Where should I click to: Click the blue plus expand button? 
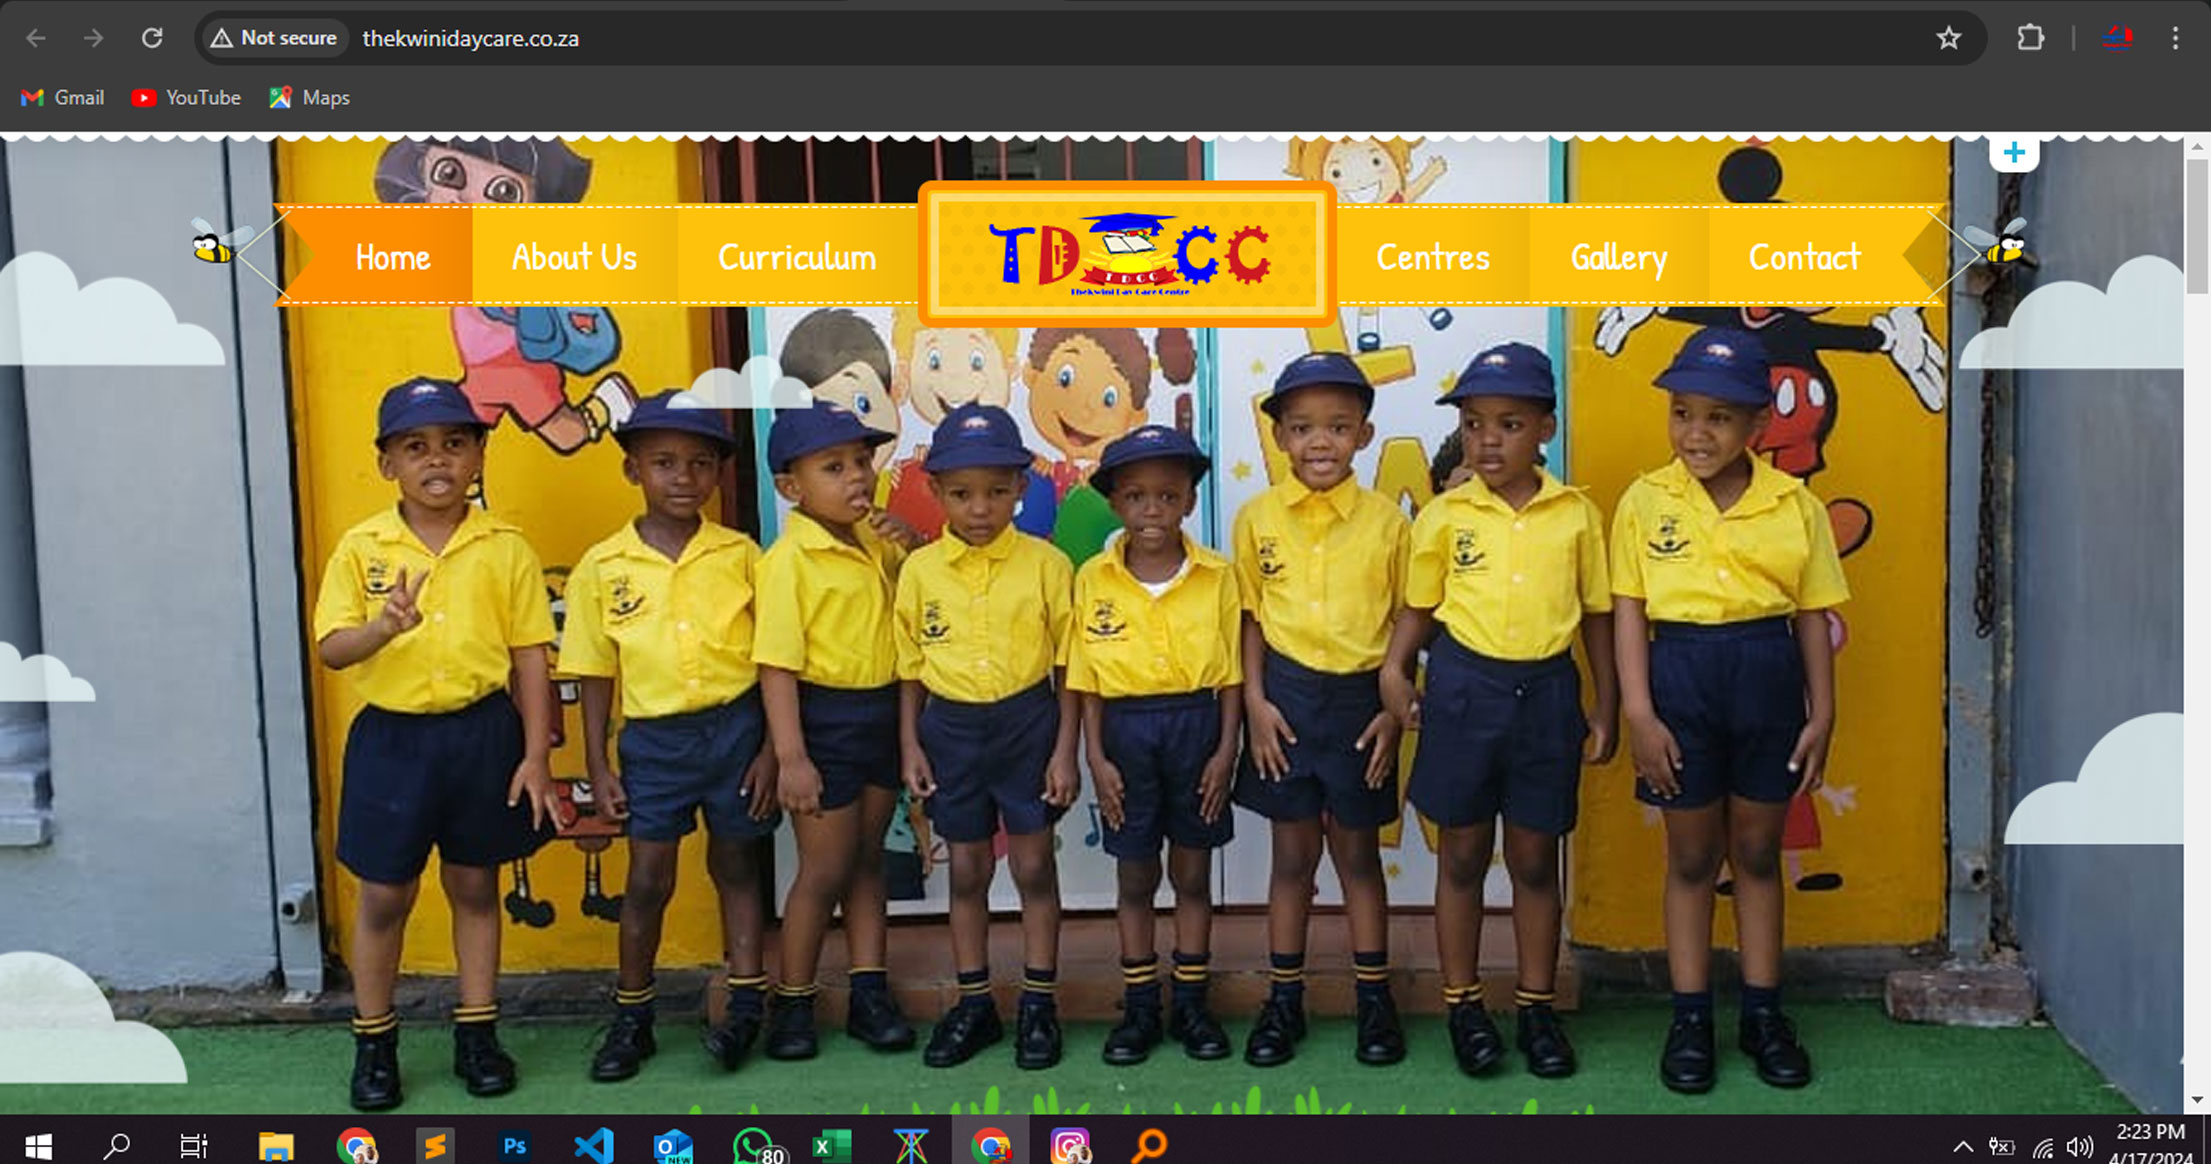[2014, 153]
